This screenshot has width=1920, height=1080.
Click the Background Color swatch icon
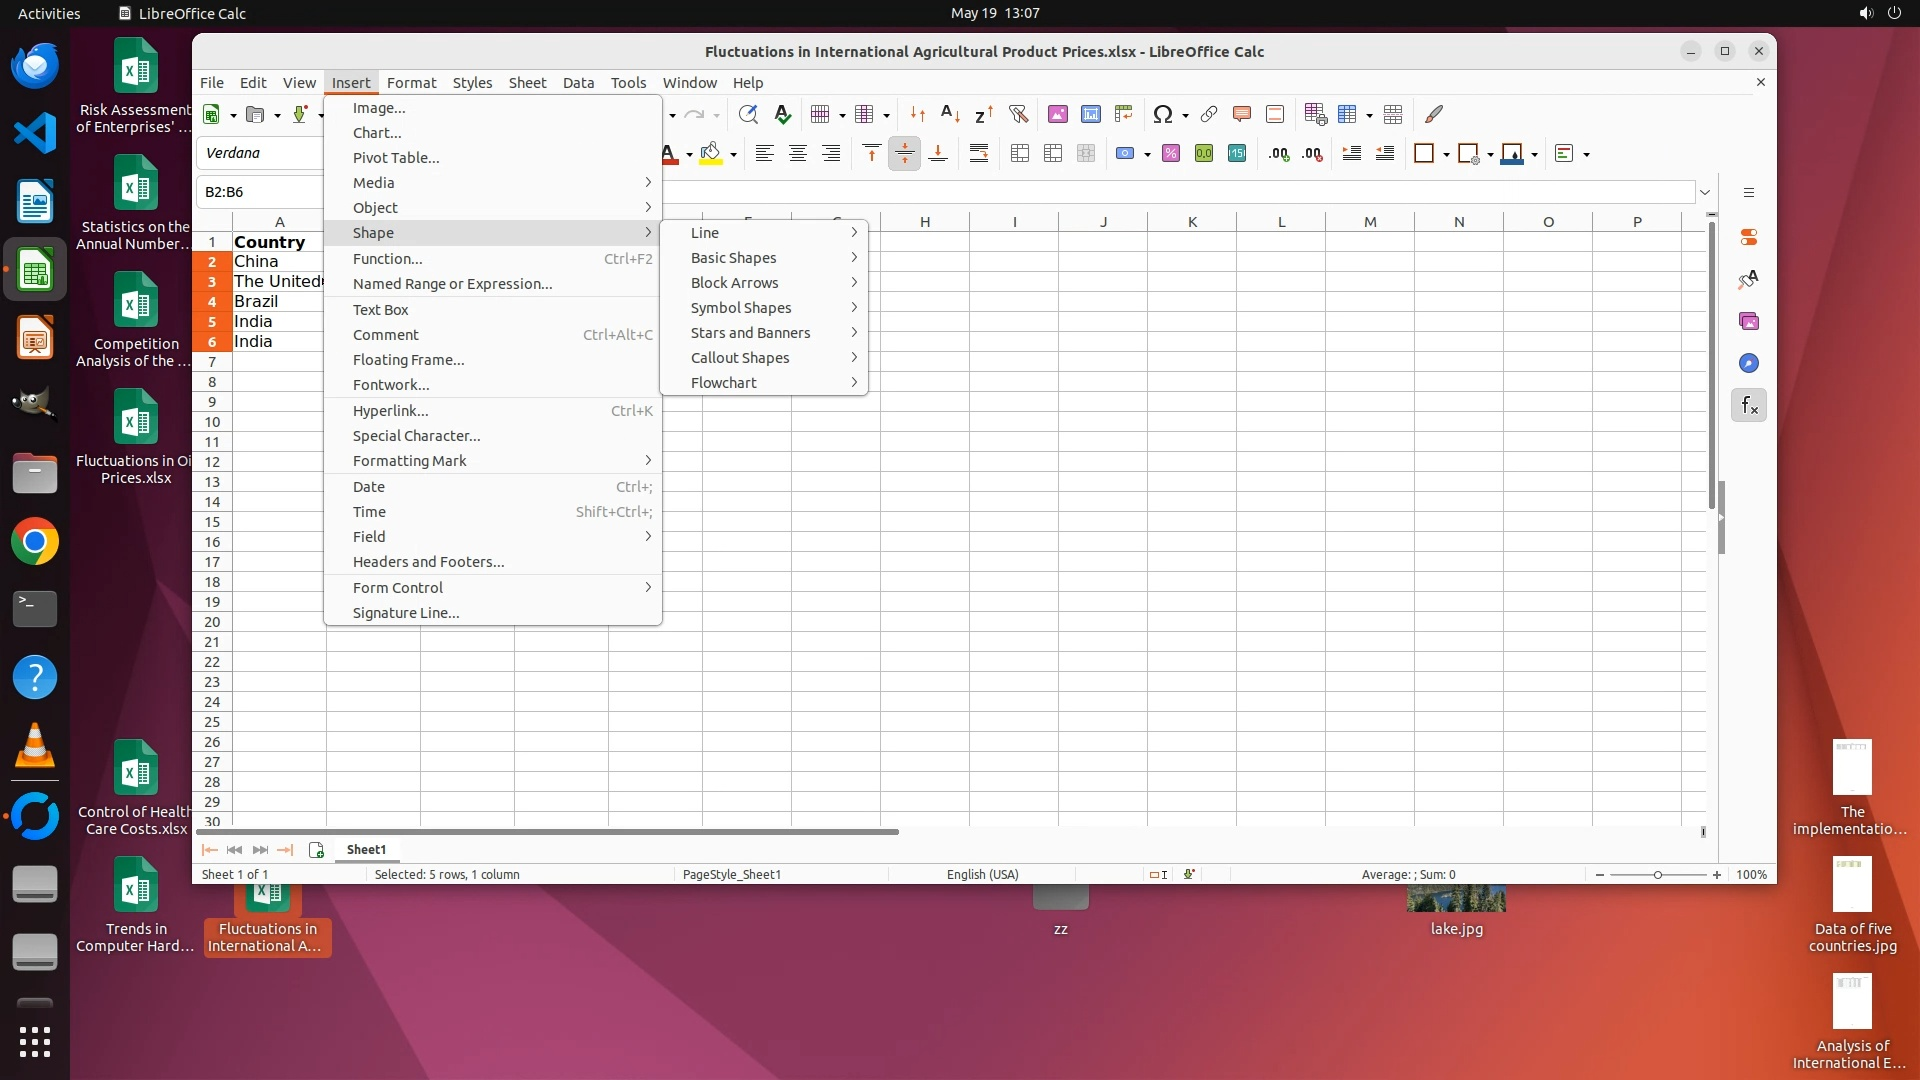(x=711, y=153)
